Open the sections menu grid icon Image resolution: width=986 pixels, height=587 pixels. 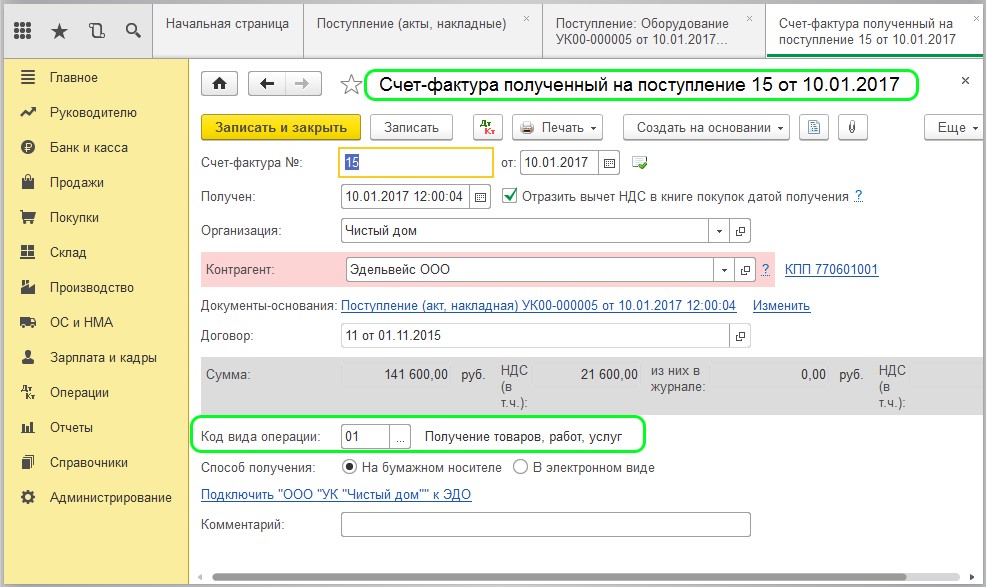click(23, 30)
